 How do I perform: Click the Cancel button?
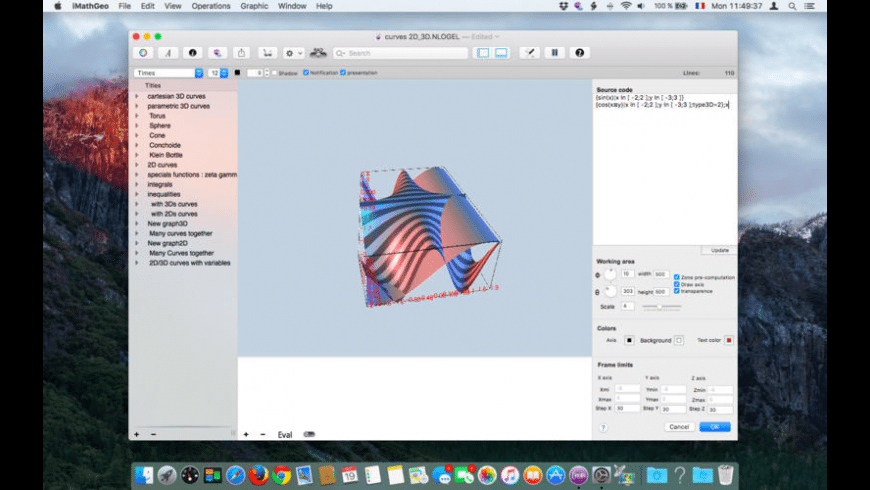(x=679, y=427)
